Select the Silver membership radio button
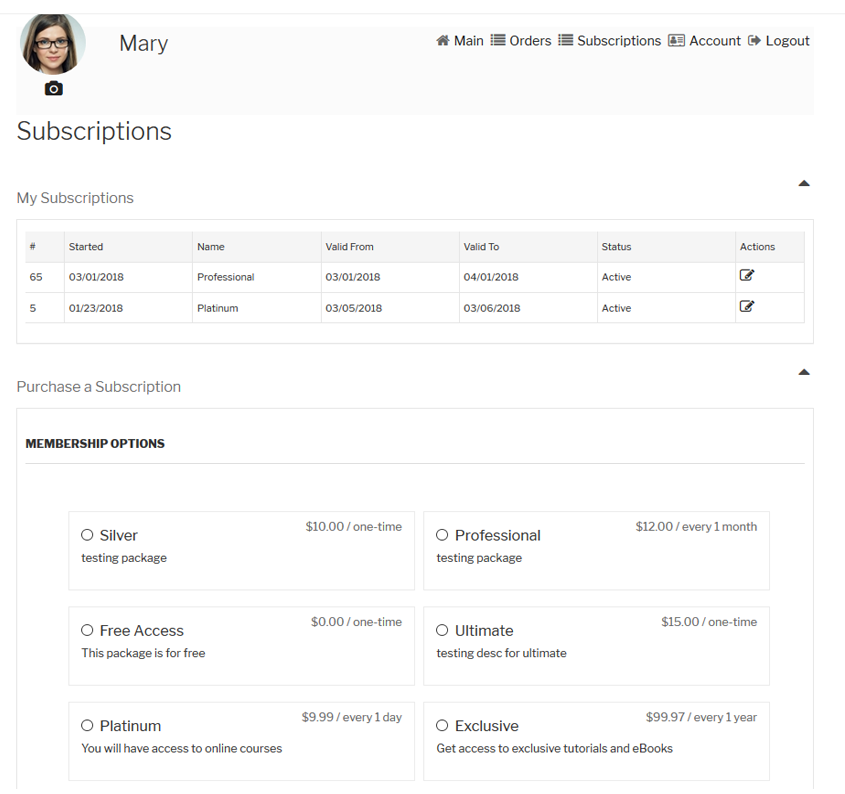 (x=87, y=535)
